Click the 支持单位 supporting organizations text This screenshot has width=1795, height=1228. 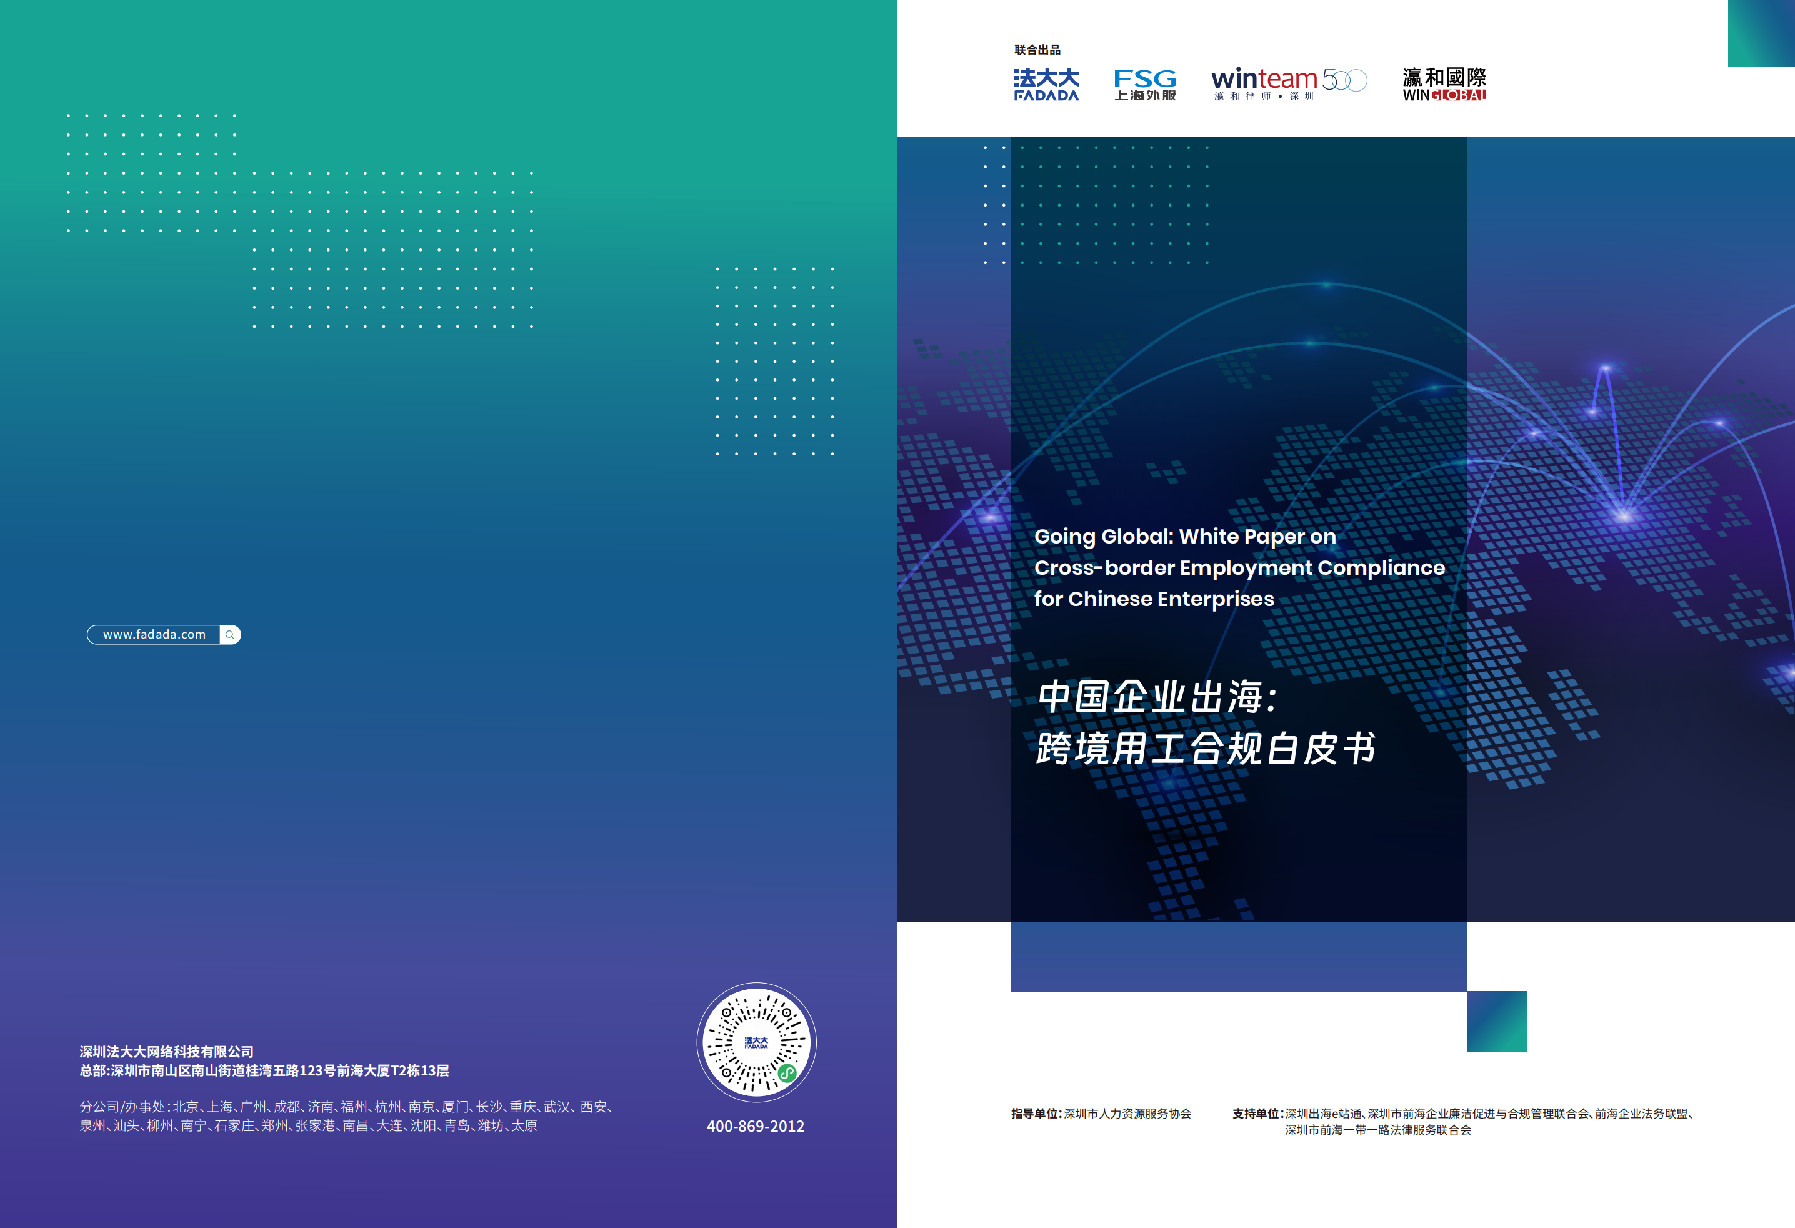tap(1460, 1121)
